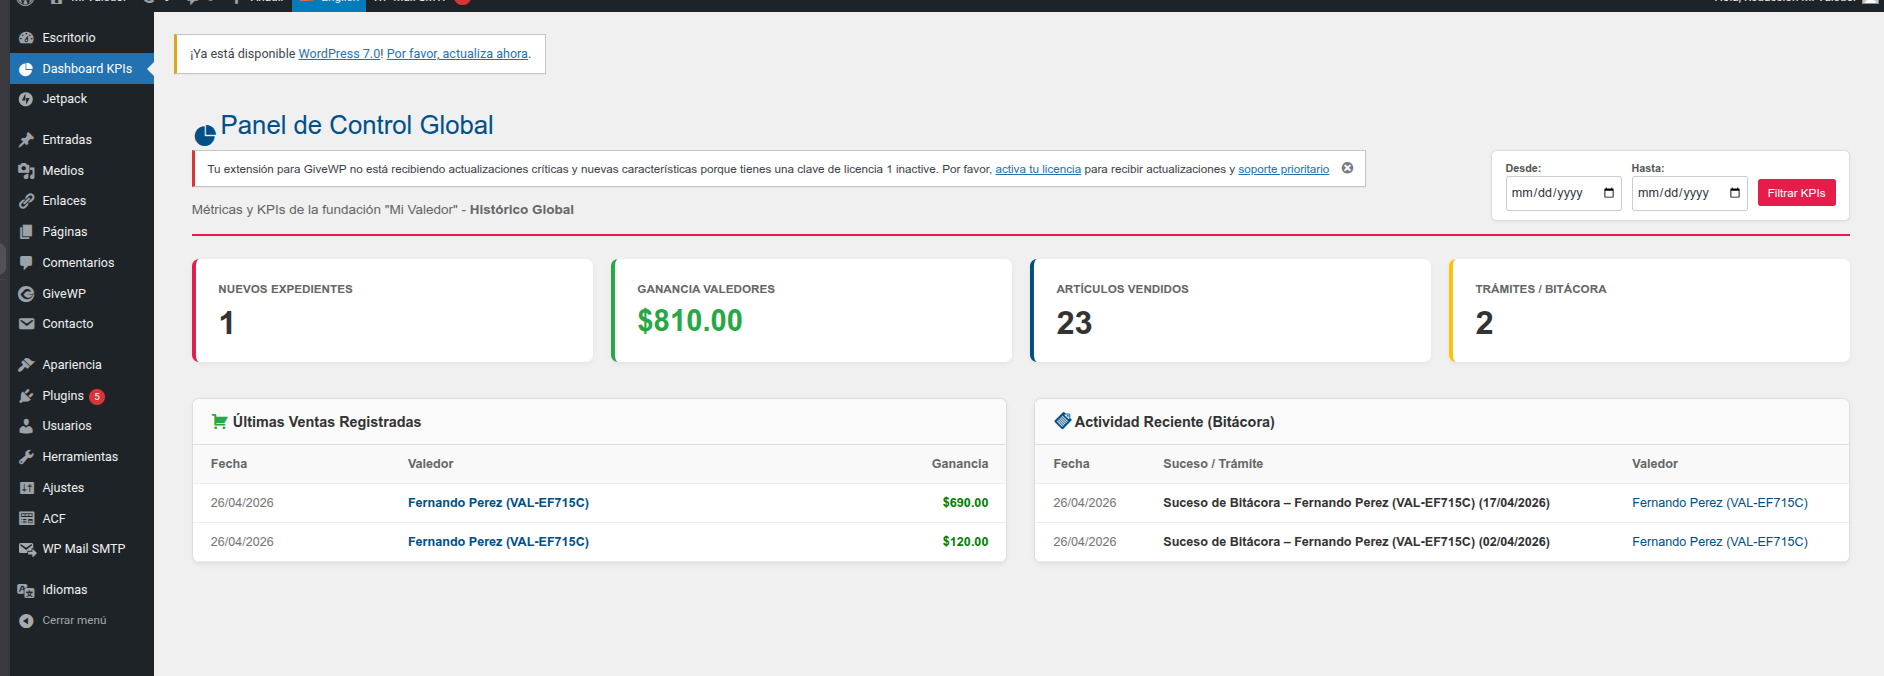Click cart icon beside Últimas Ventas Registradas
This screenshot has height=676, width=1884.
[219, 422]
